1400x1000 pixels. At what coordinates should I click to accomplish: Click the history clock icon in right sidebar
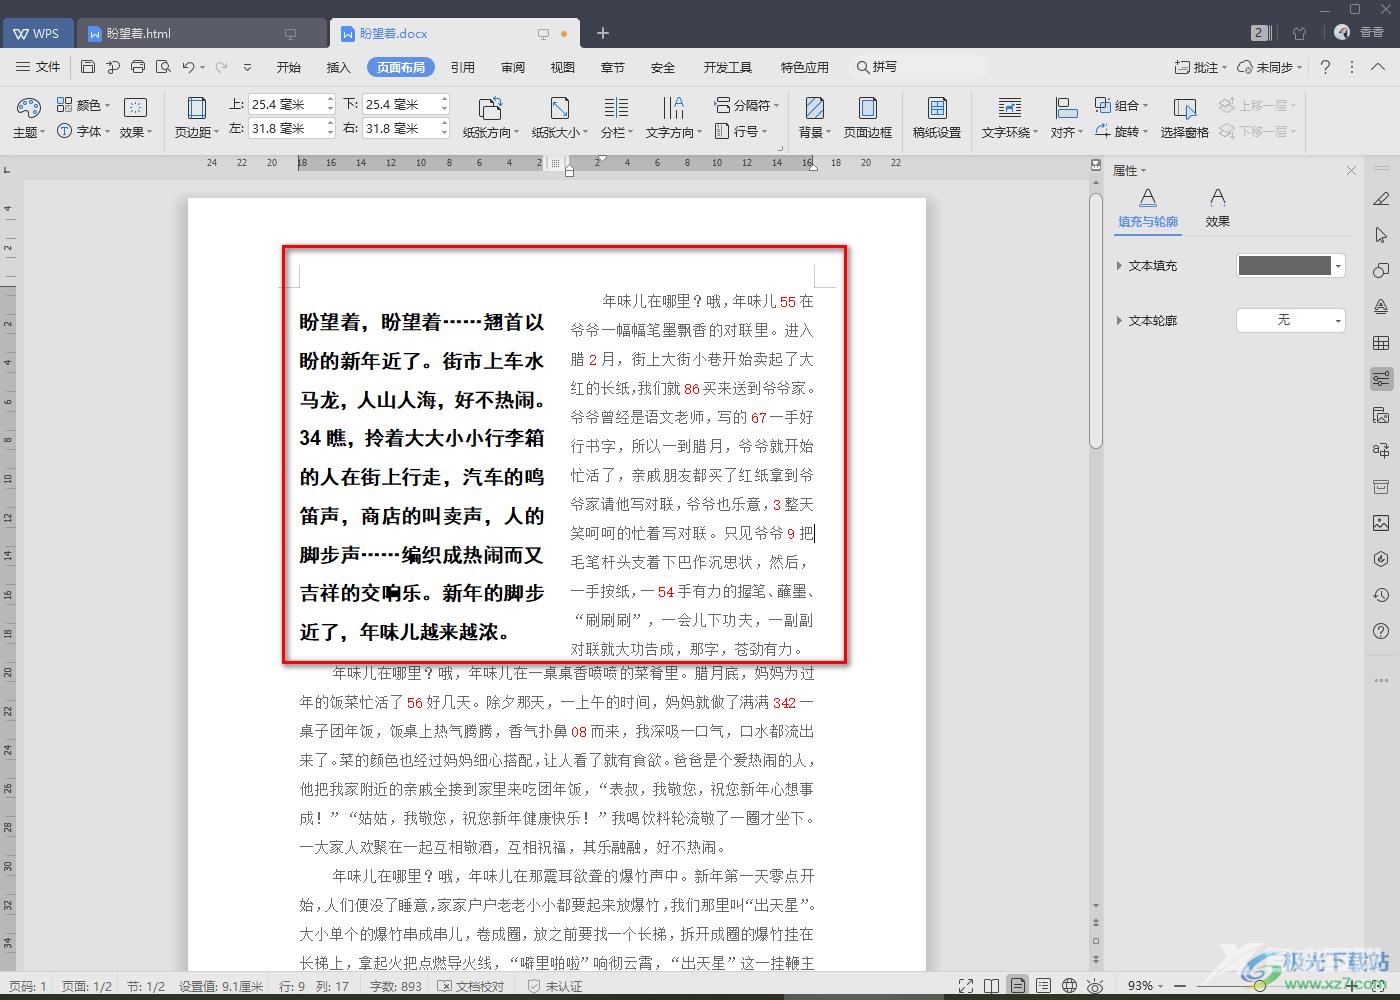1381,595
